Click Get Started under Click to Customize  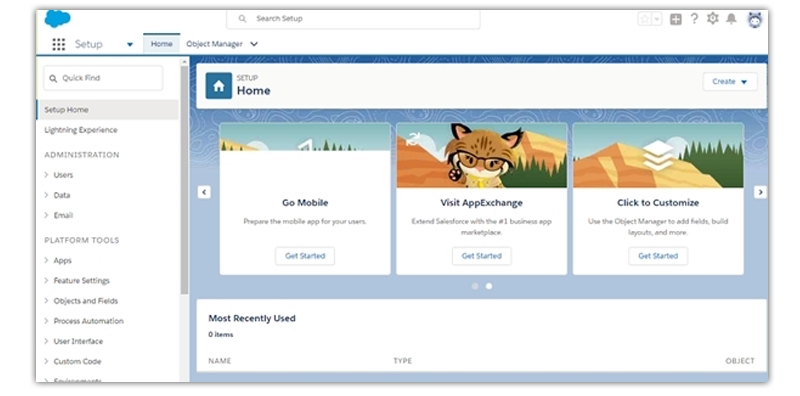658,256
